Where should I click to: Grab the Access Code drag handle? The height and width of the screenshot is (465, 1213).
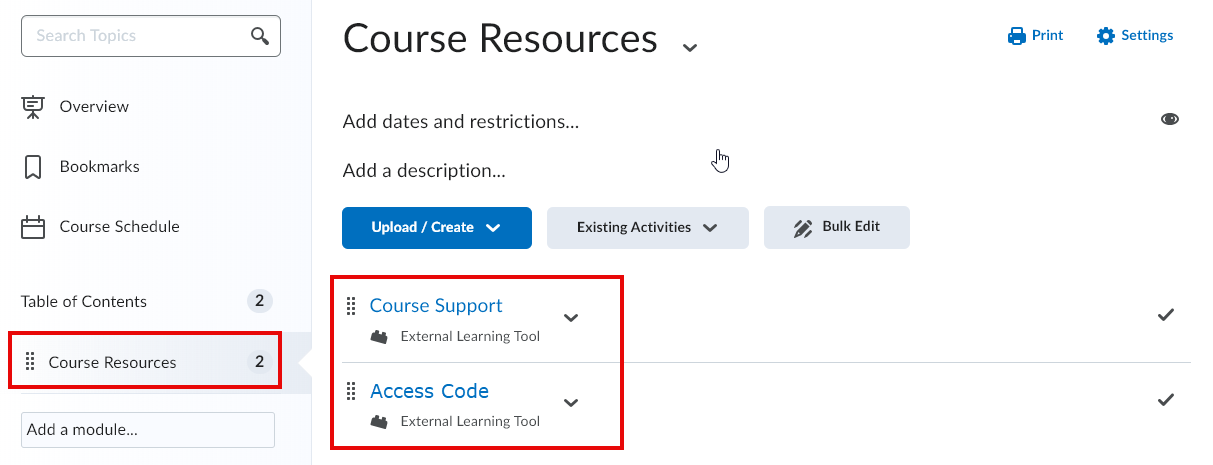(351, 391)
